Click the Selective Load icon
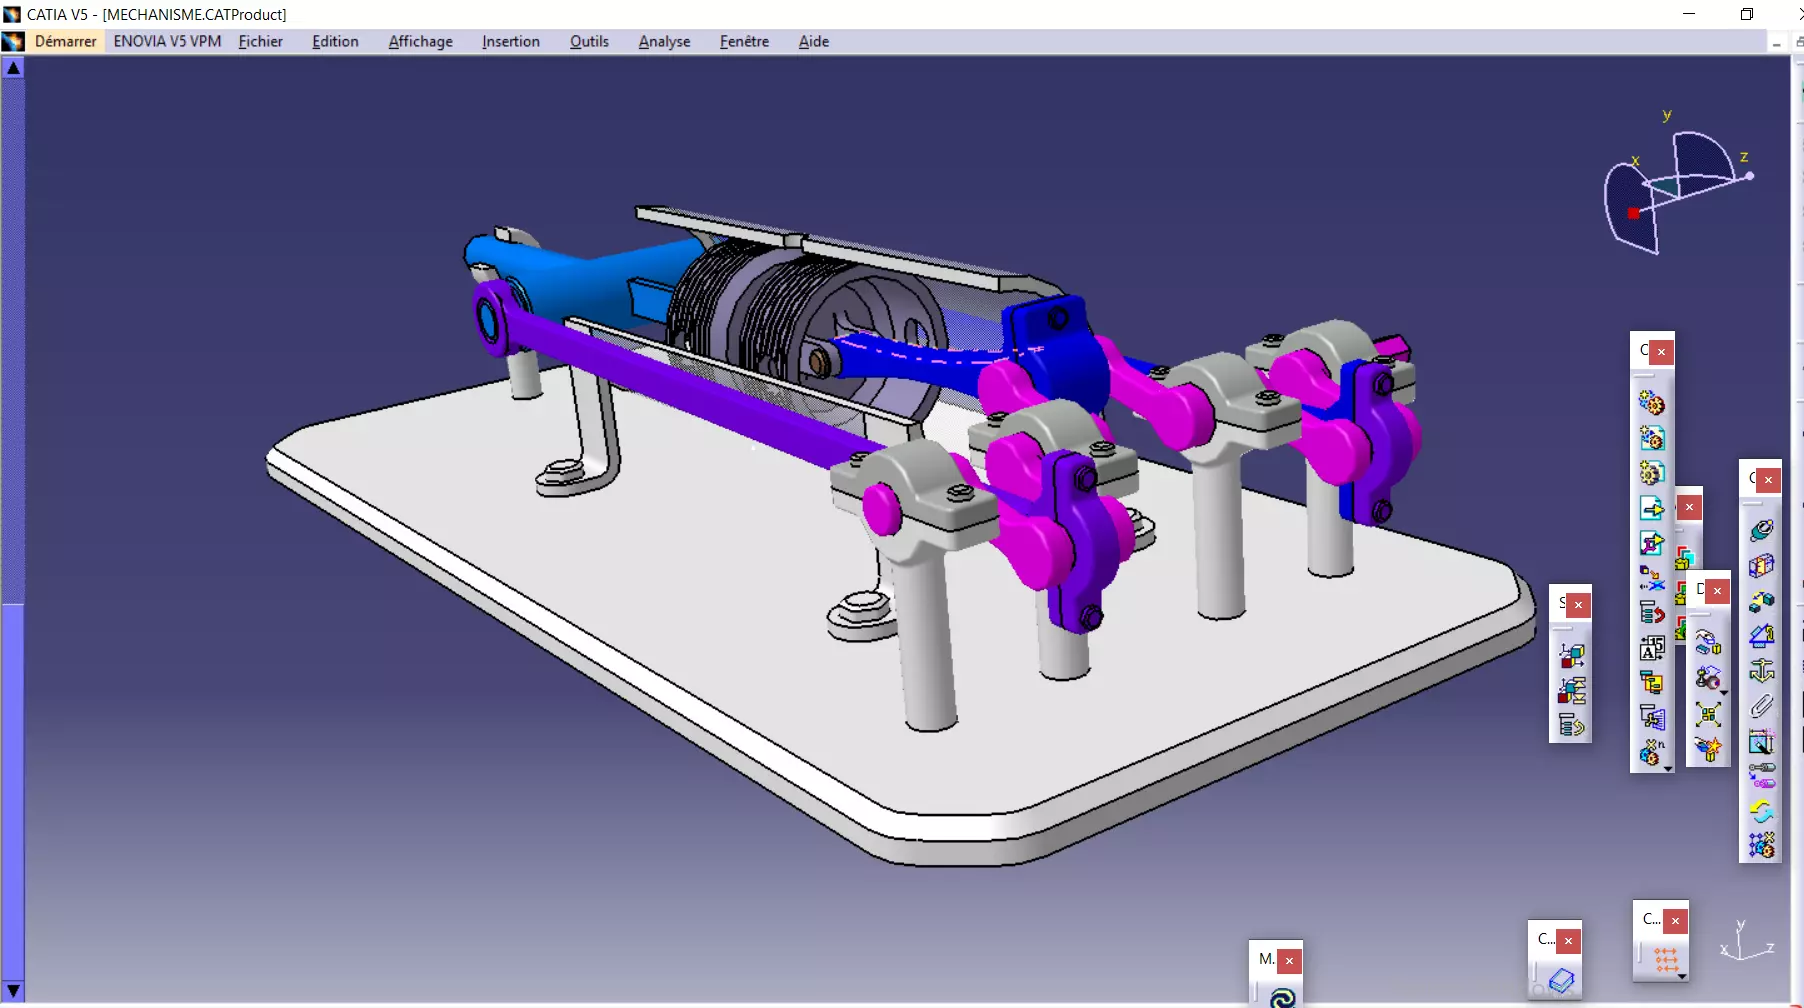 click(x=1651, y=683)
